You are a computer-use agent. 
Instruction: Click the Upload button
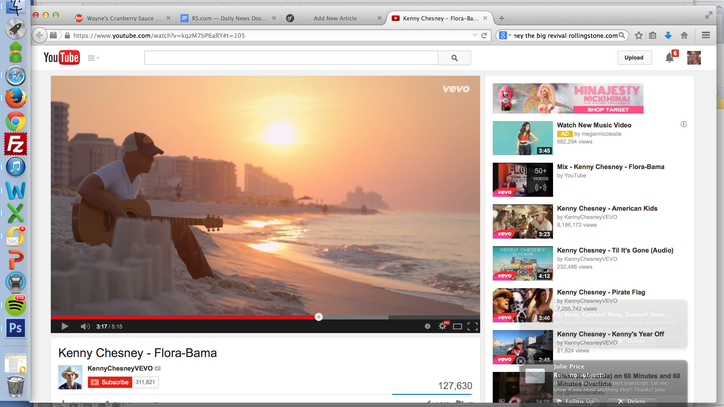[634, 58]
